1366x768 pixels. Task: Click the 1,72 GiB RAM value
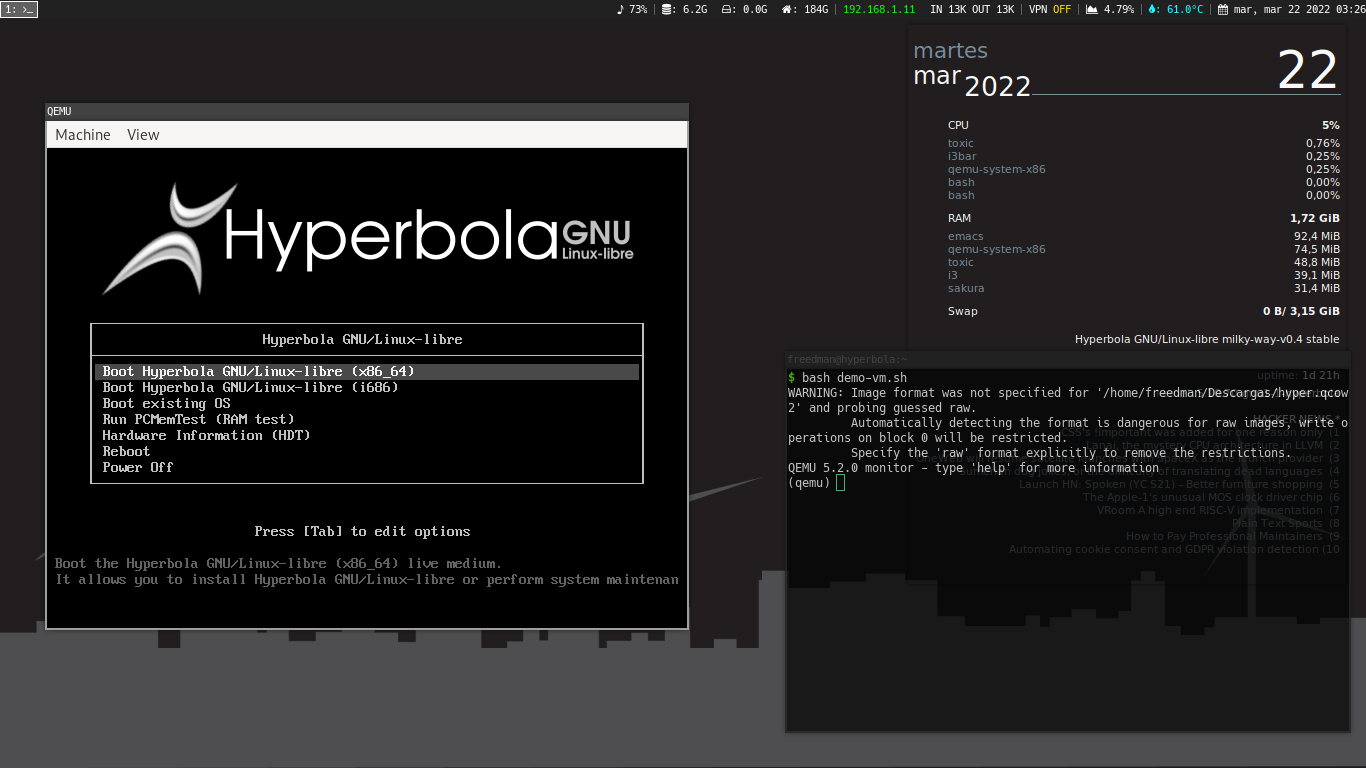point(1315,218)
